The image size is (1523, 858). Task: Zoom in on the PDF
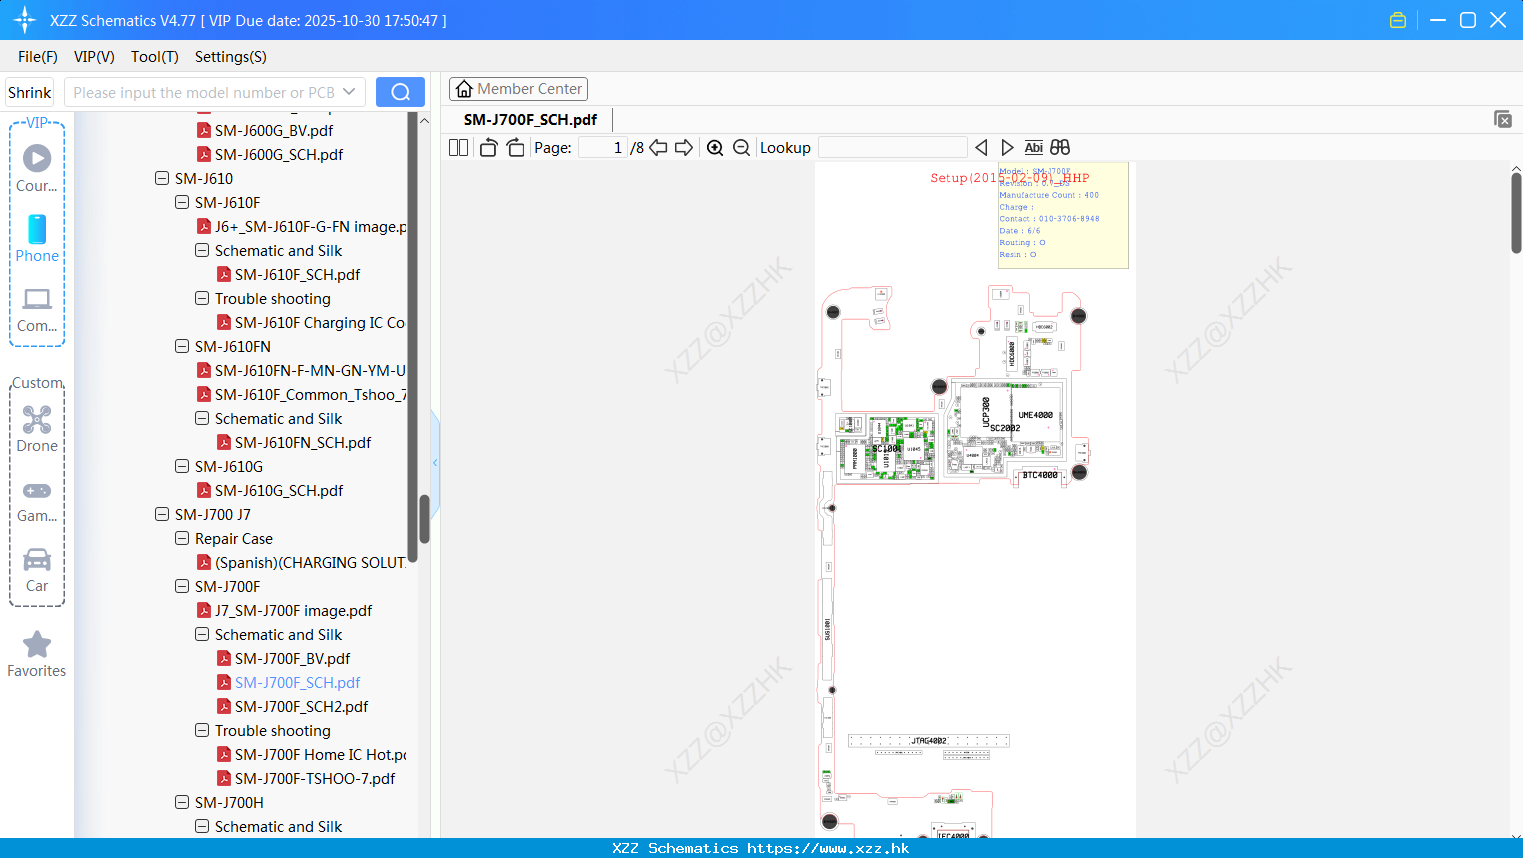(715, 148)
